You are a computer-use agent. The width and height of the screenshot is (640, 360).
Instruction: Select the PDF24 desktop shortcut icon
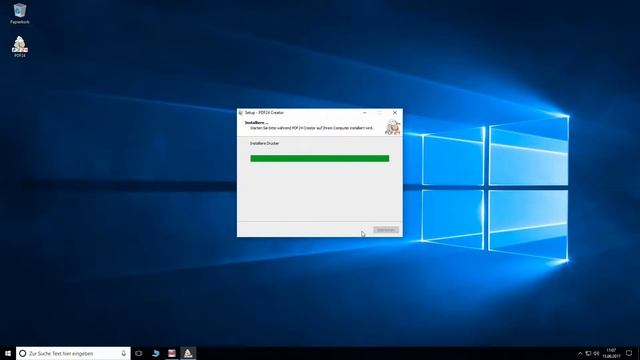(20, 47)
